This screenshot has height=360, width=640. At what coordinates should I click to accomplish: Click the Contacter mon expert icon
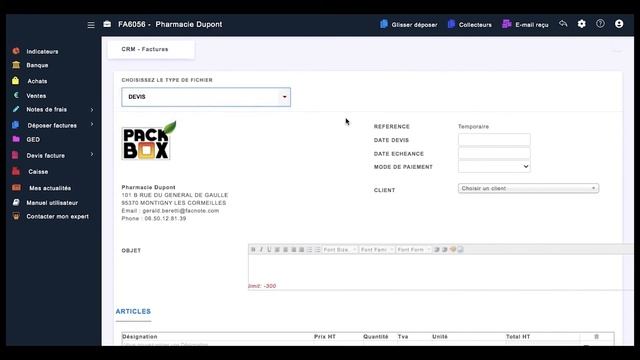(x=16, y=216)
